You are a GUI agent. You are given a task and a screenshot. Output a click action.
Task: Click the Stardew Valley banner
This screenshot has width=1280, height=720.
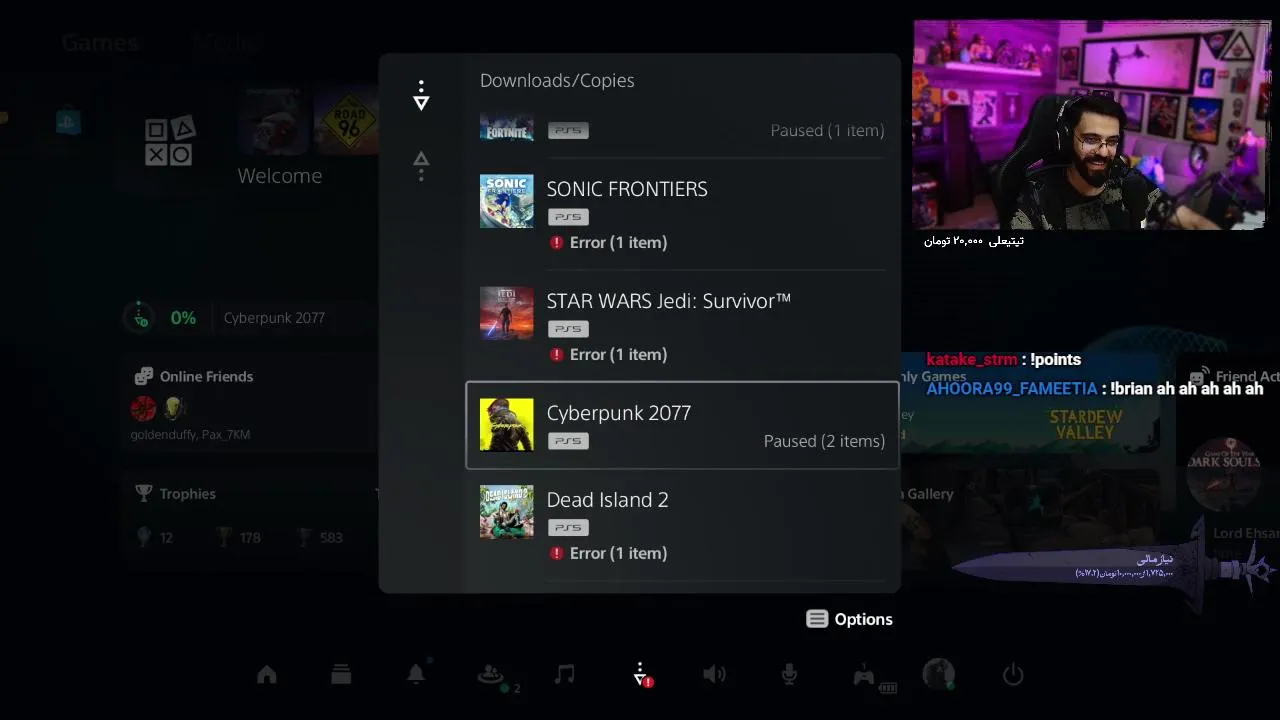click(x=1085, y=425)
